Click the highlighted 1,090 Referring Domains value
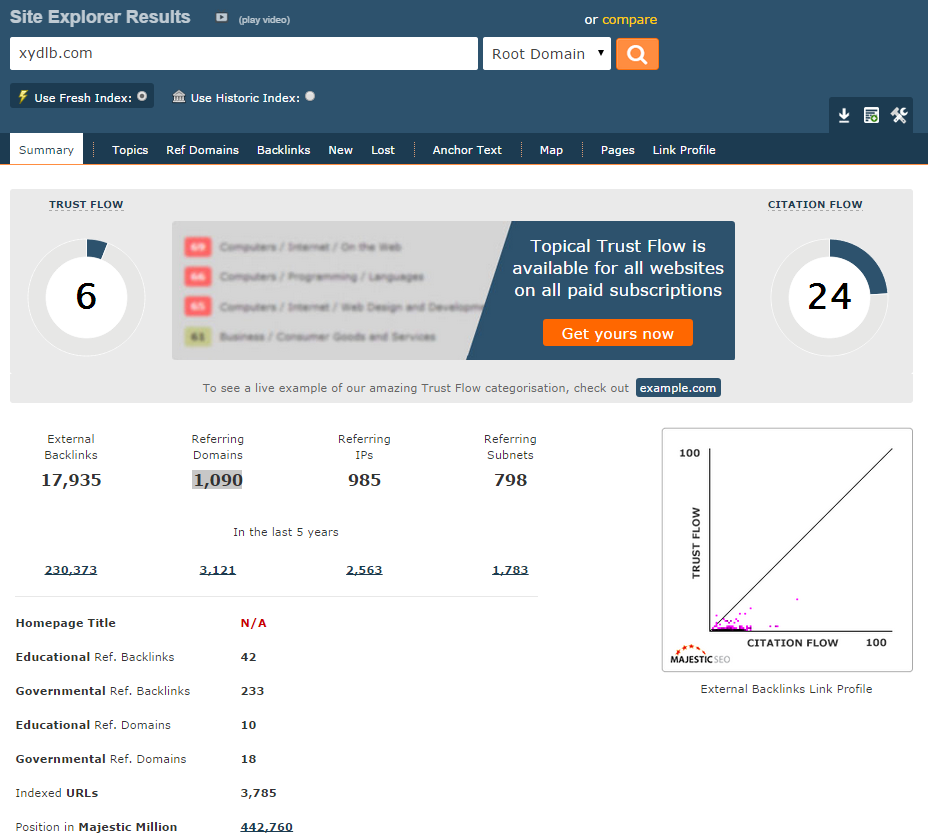This screenshot has height=836, width=928. [x=217, y=480]
